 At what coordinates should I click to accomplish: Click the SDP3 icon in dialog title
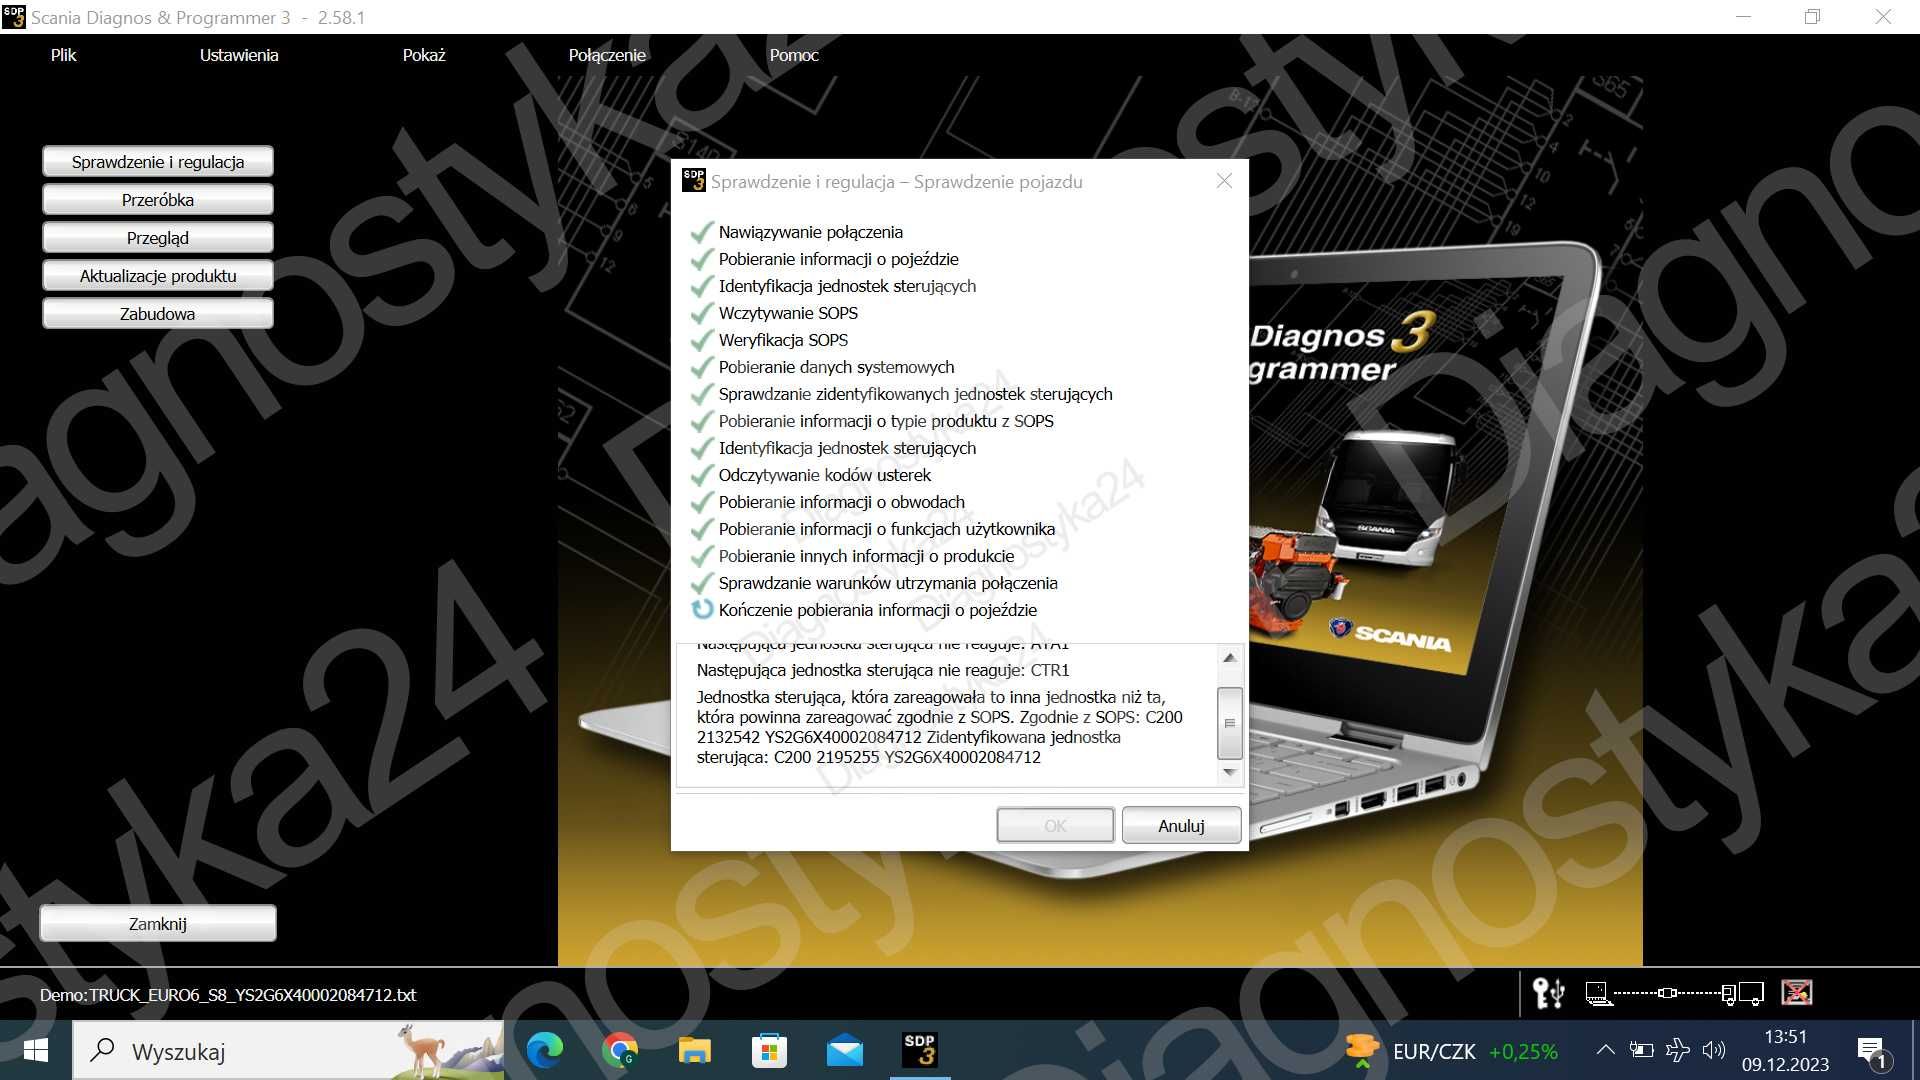[x=693, y=181]
